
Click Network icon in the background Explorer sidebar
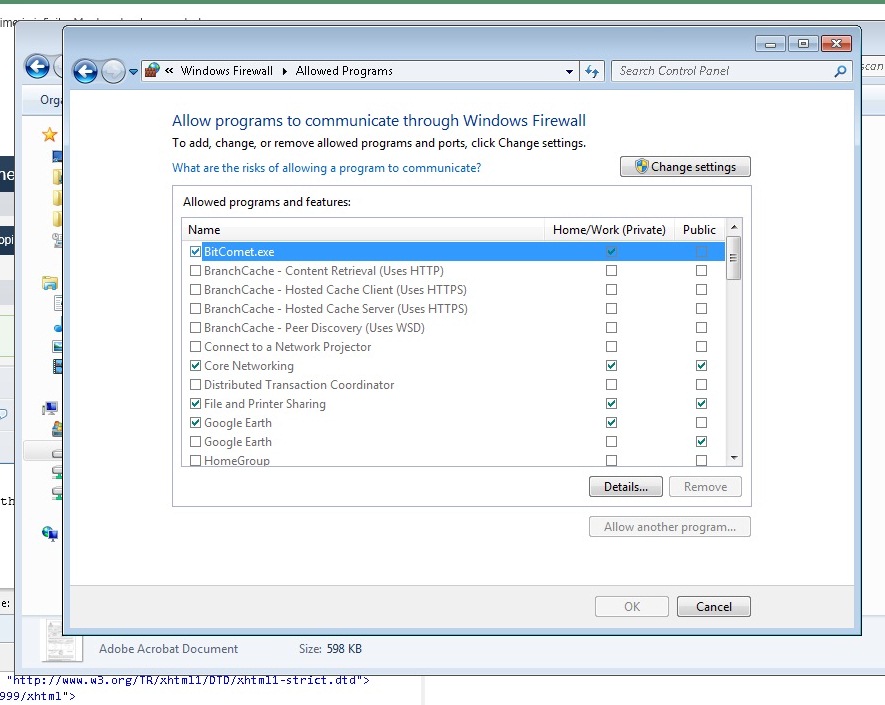click(x=50, y=533)
